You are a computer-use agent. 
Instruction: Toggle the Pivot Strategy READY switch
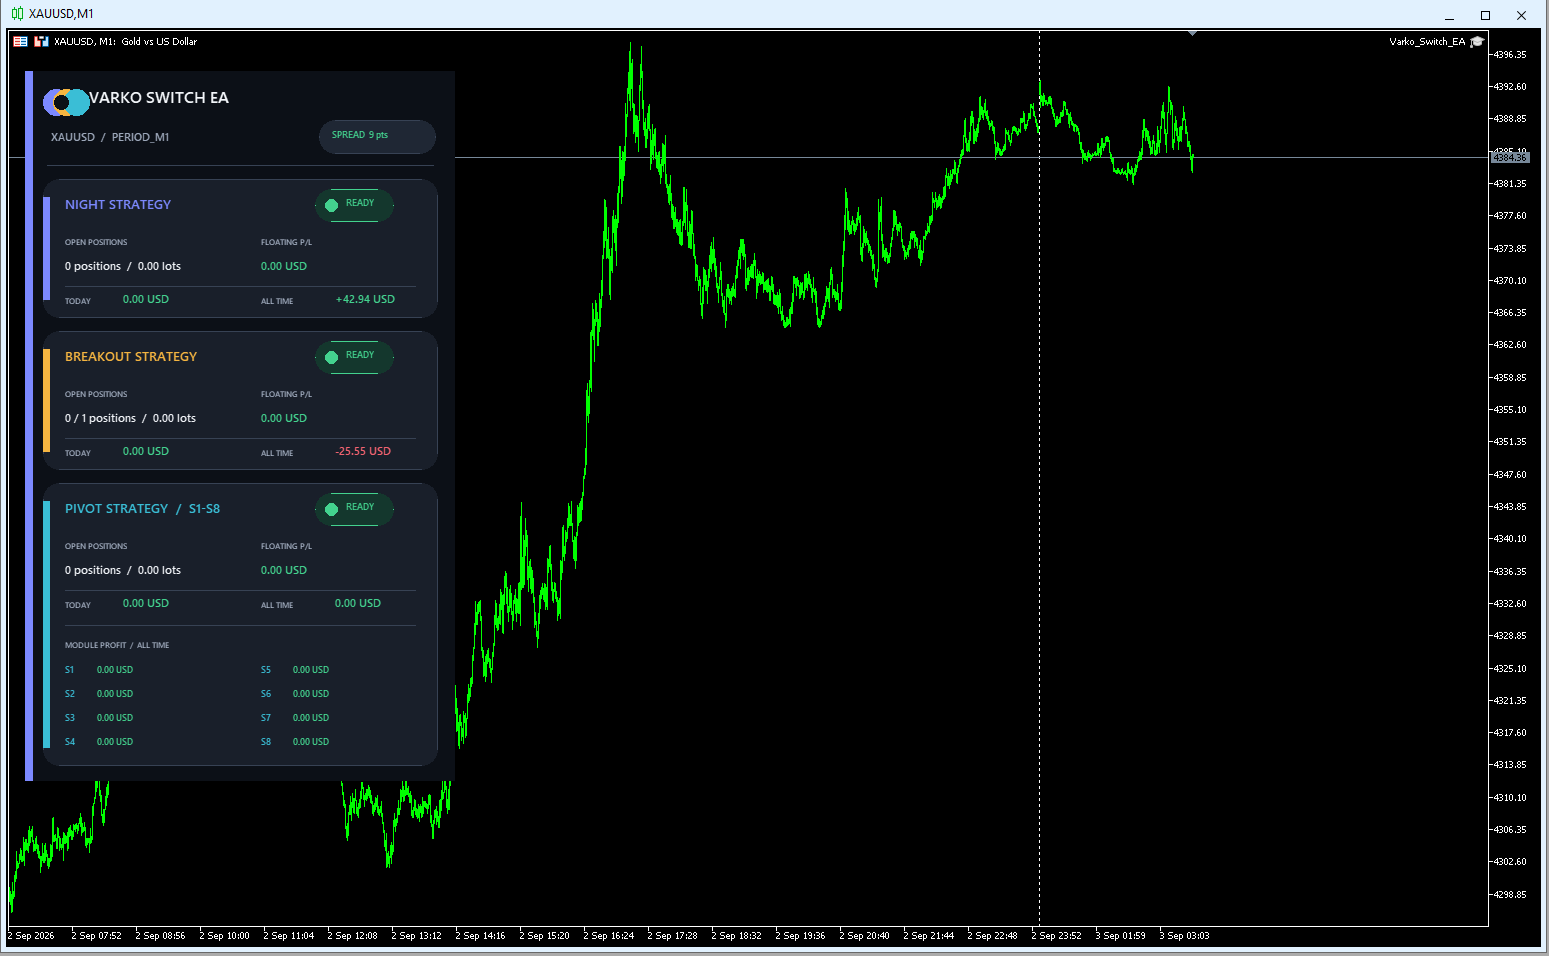(354, 509)
